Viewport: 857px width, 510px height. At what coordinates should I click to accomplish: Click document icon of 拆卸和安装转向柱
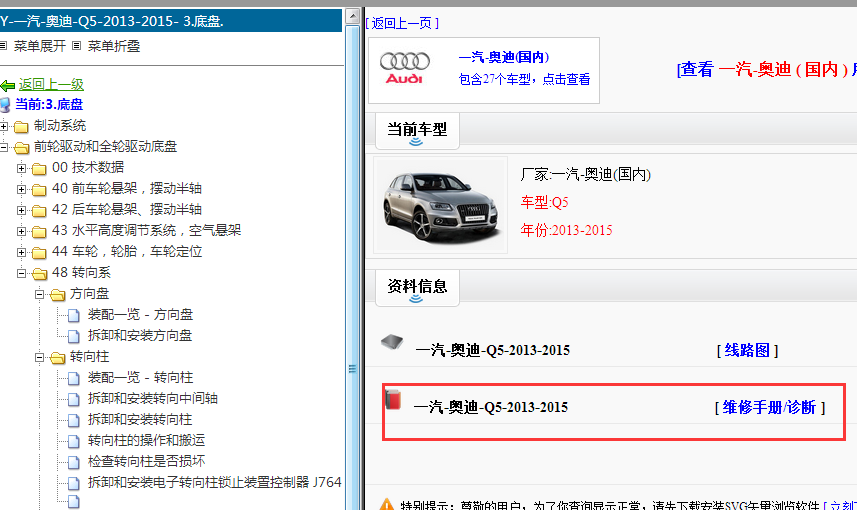73,420
